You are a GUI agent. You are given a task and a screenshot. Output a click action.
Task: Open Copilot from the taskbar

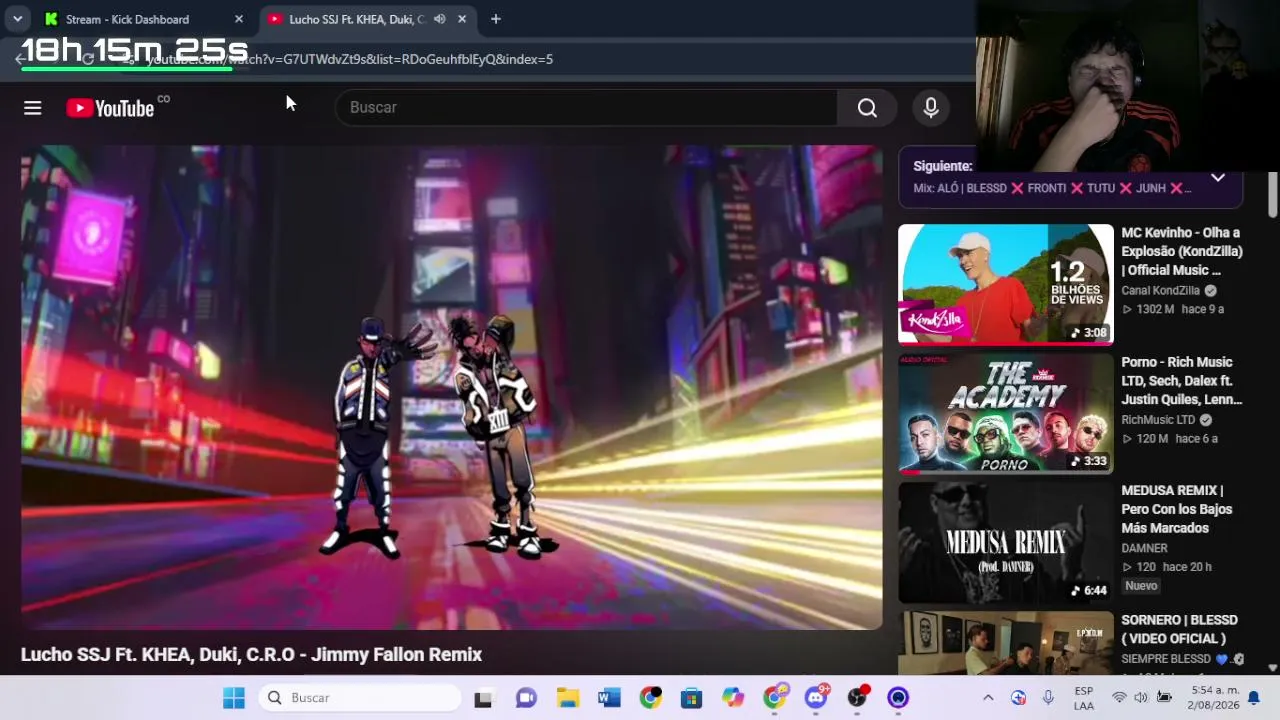[x=733, y=698]
